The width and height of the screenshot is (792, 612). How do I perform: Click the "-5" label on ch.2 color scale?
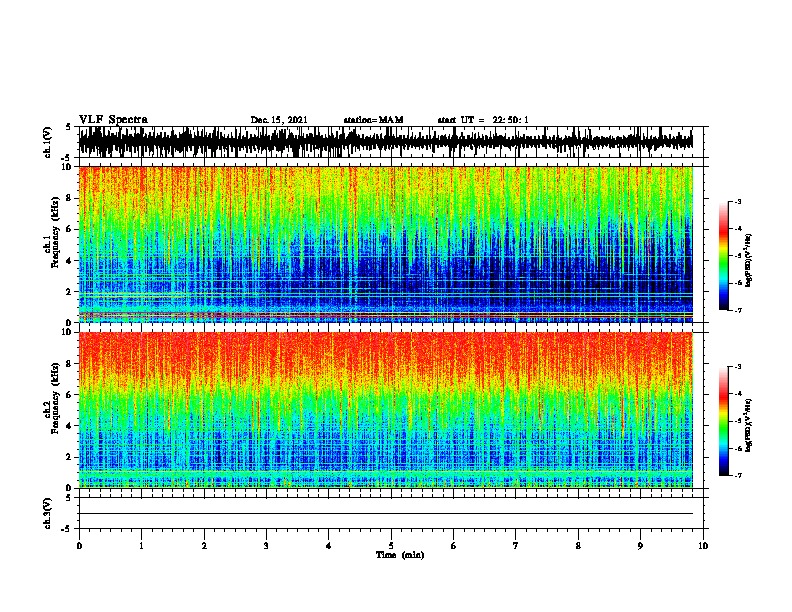point(738,421)
